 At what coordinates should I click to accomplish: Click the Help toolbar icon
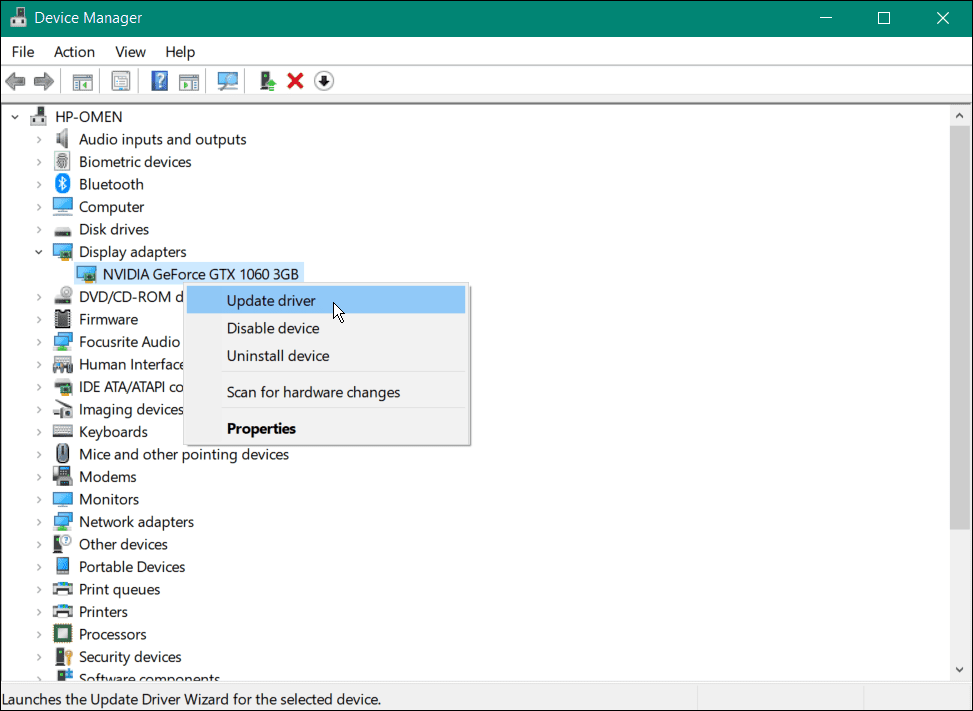[x=159, y=80]
